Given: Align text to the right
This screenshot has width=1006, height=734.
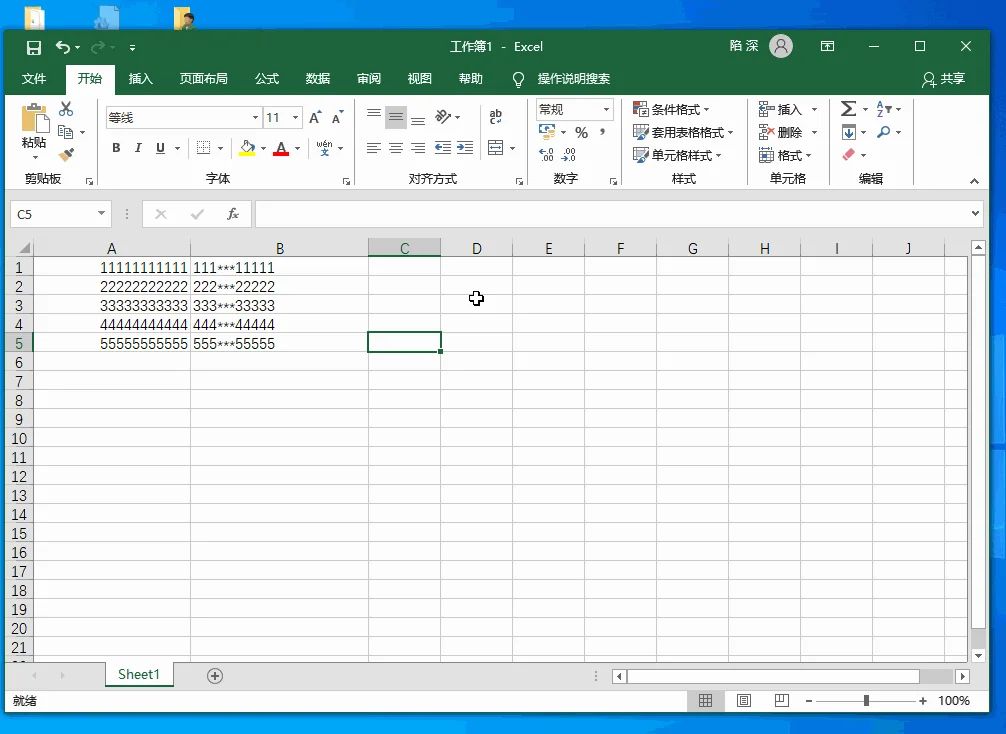Looking at the screenshot, I should coord(418,148).
